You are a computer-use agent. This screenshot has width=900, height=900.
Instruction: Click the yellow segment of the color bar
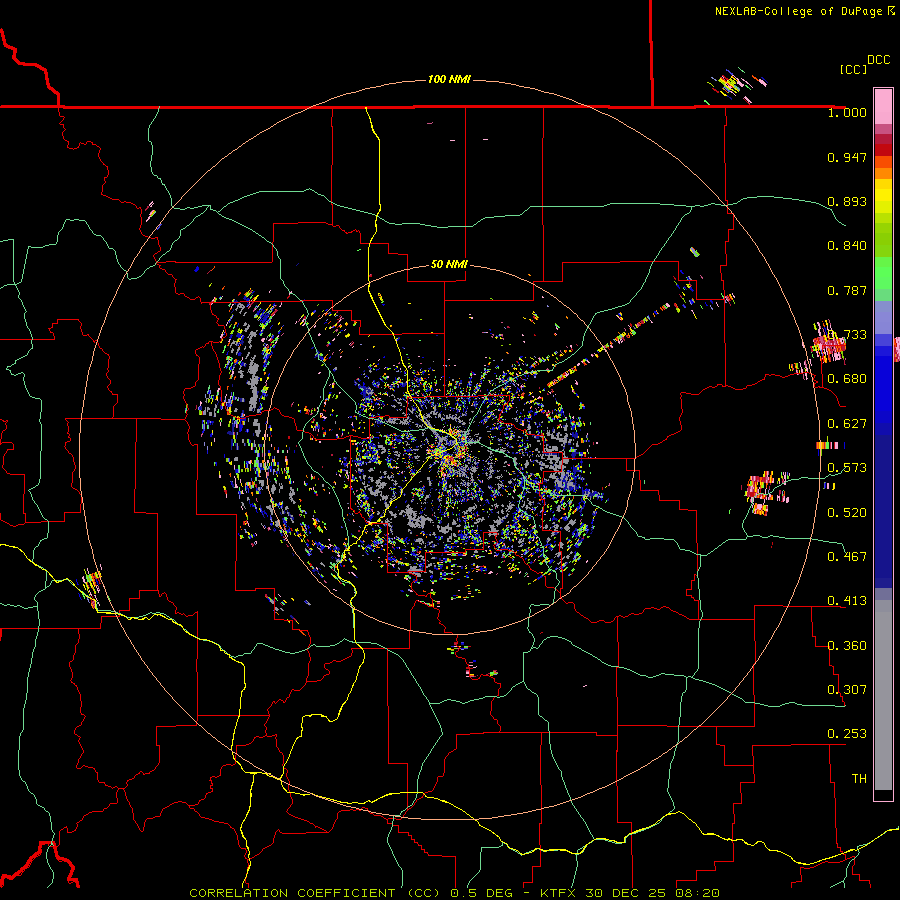click(883, 196)
